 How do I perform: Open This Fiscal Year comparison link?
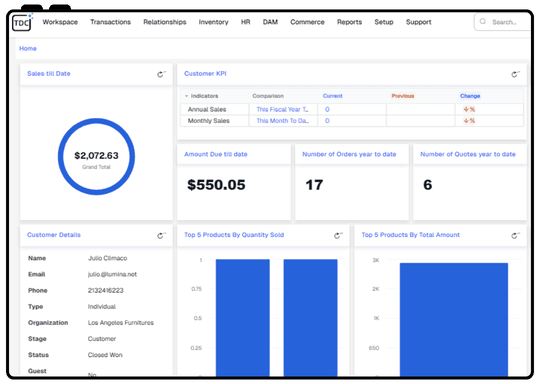click(282, 110)
